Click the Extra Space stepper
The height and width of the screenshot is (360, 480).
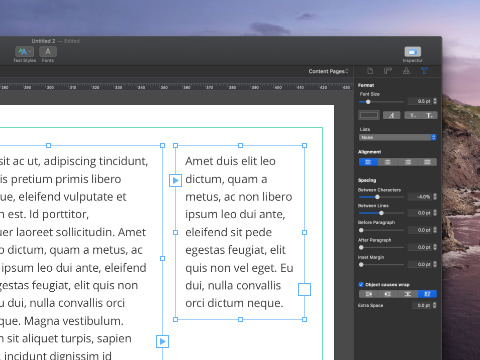[x=435, y=305]
